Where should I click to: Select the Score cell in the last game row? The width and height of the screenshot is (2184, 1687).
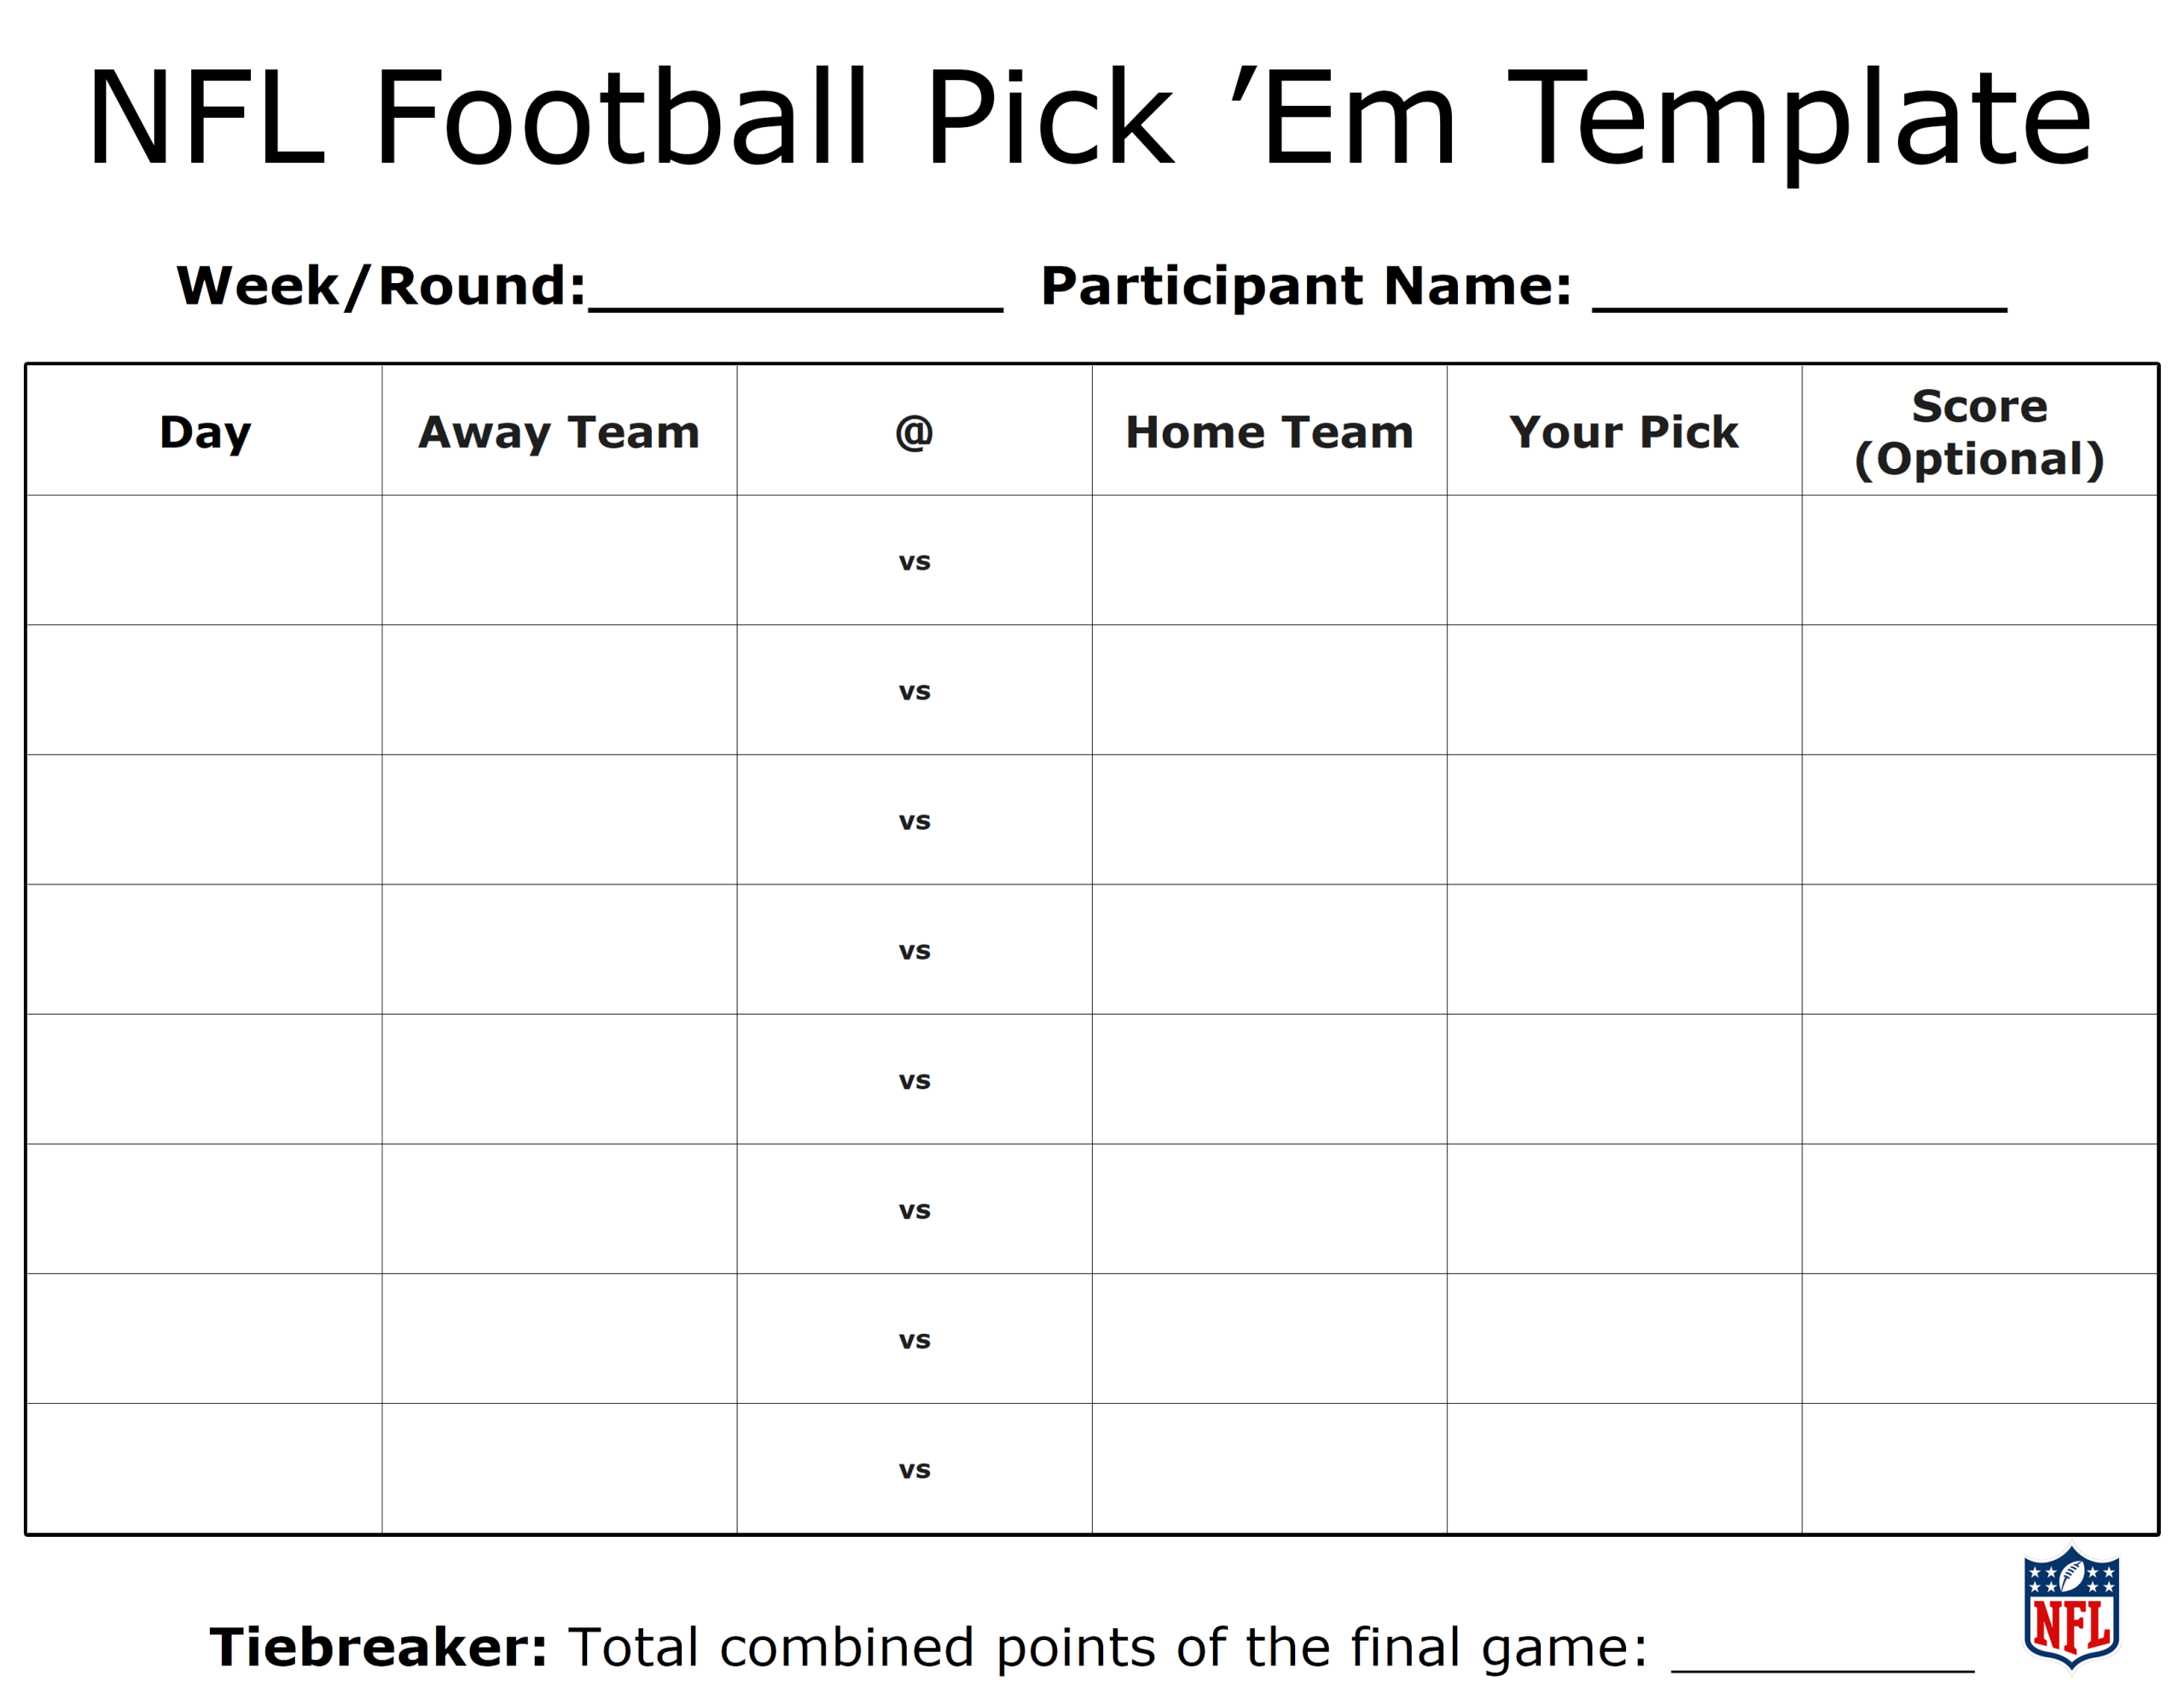pyautogui.click(x=1979, y=1469)
